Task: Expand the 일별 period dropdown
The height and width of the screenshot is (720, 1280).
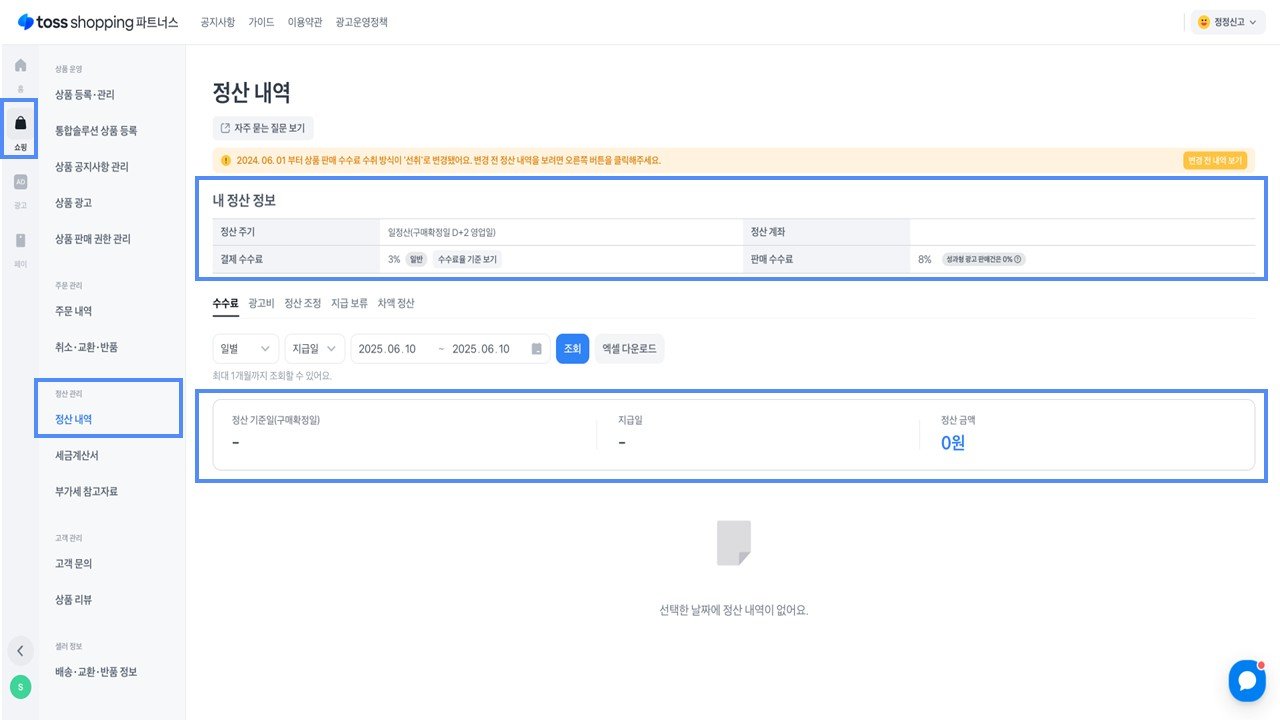Action: 246,349
